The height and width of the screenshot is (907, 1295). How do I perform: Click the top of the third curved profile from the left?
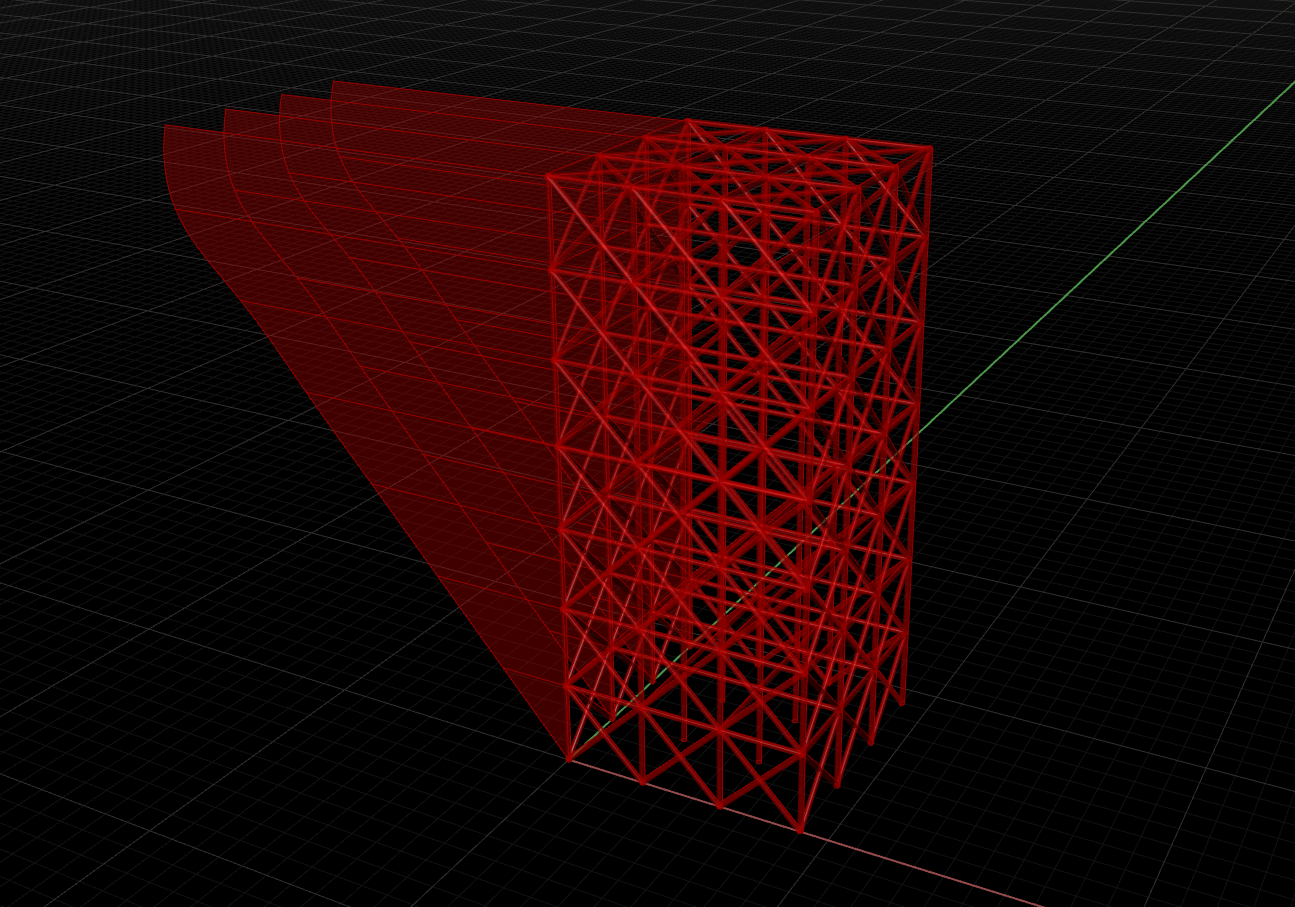point(282,98)
